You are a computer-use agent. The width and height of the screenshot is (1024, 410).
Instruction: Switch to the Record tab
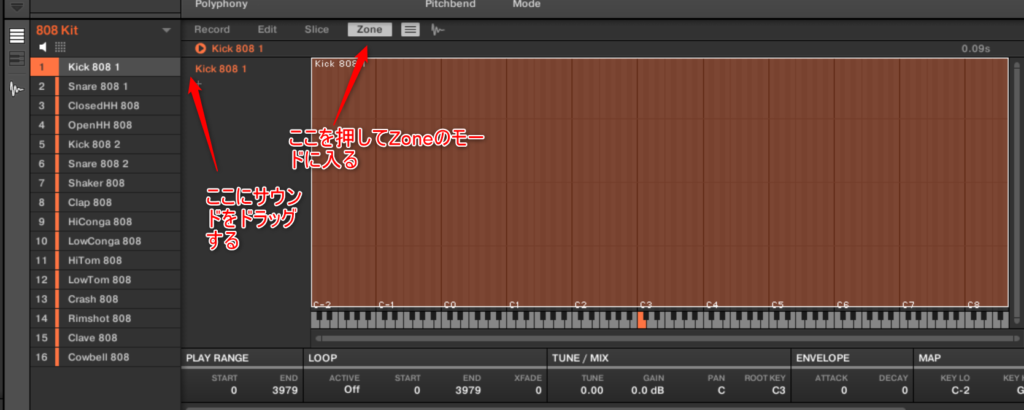(x=211, y=30)
